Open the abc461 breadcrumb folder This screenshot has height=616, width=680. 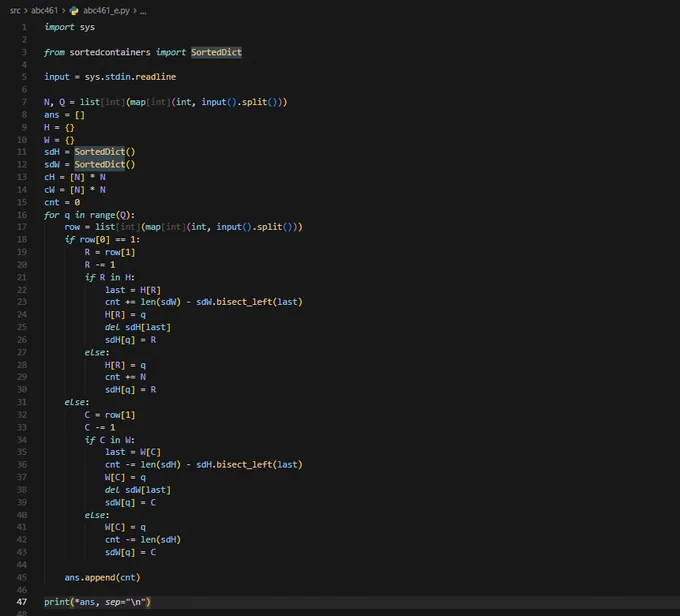click(x=44, y=10)
